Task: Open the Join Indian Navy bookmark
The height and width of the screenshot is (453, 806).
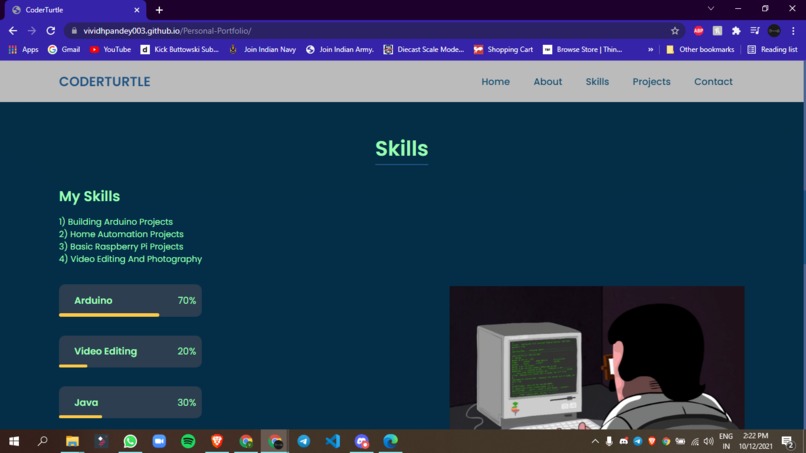Action: (x=263, y=49)
